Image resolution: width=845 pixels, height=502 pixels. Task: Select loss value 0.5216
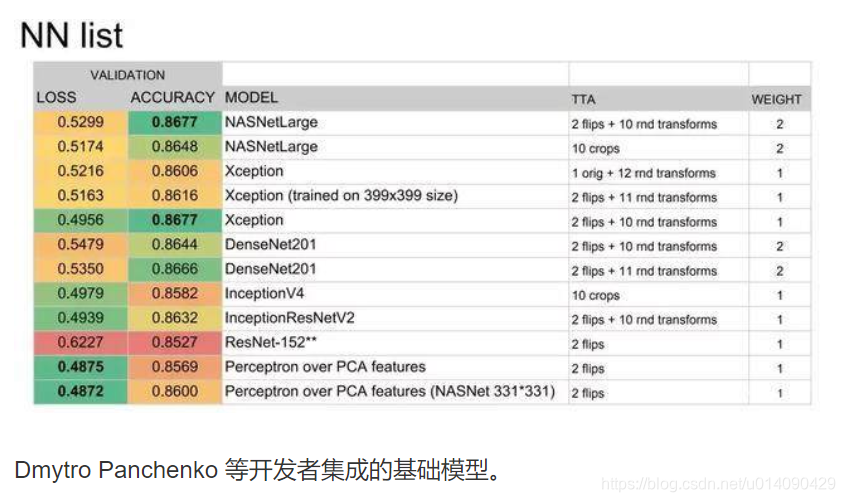pos(80,171)
